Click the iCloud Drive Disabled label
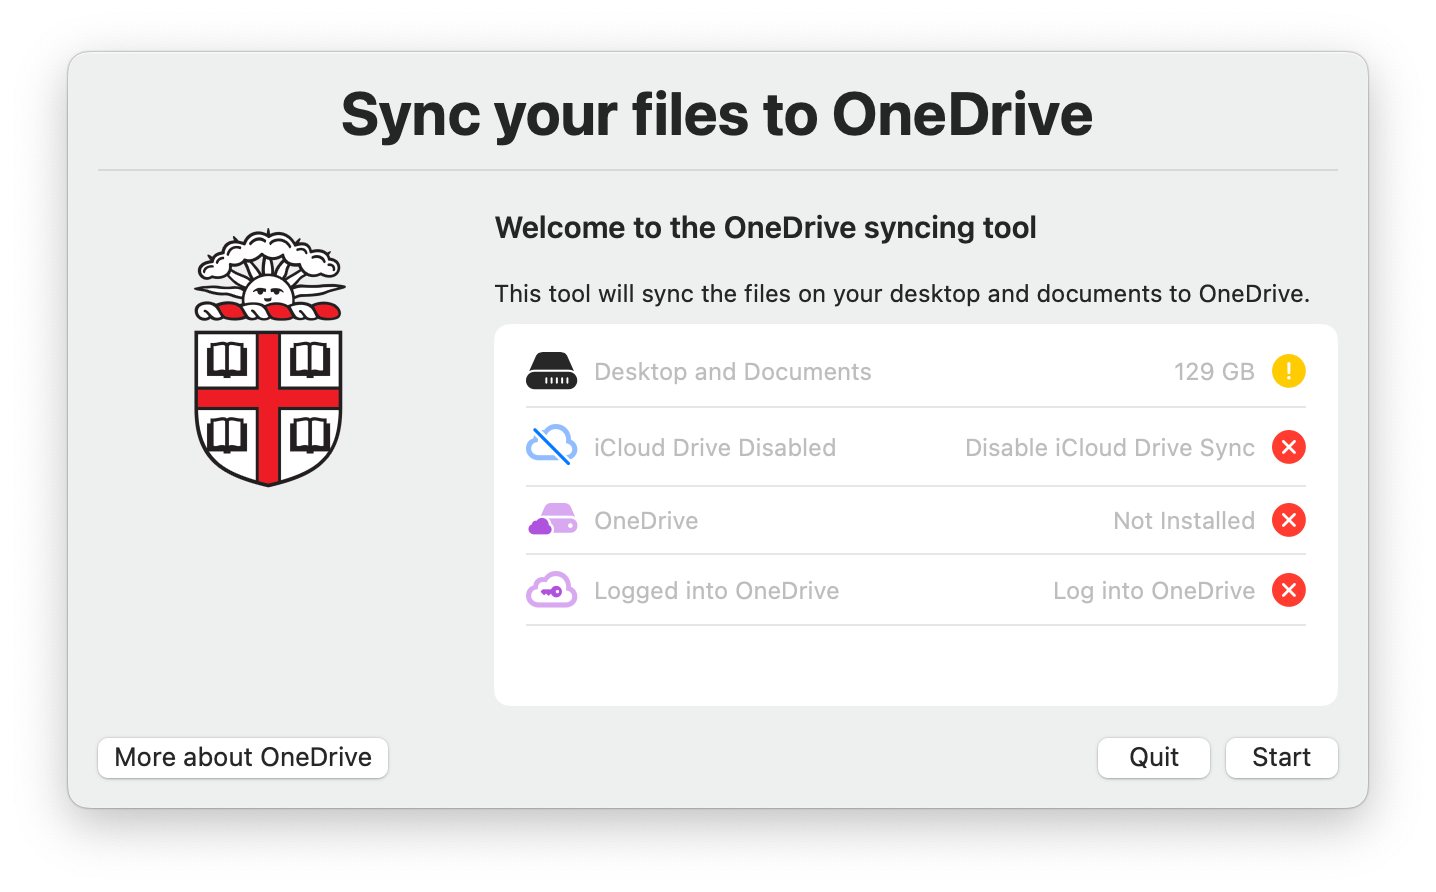Image resolution: width=1436 pixels, height=892 pixels. click(715, 447)
